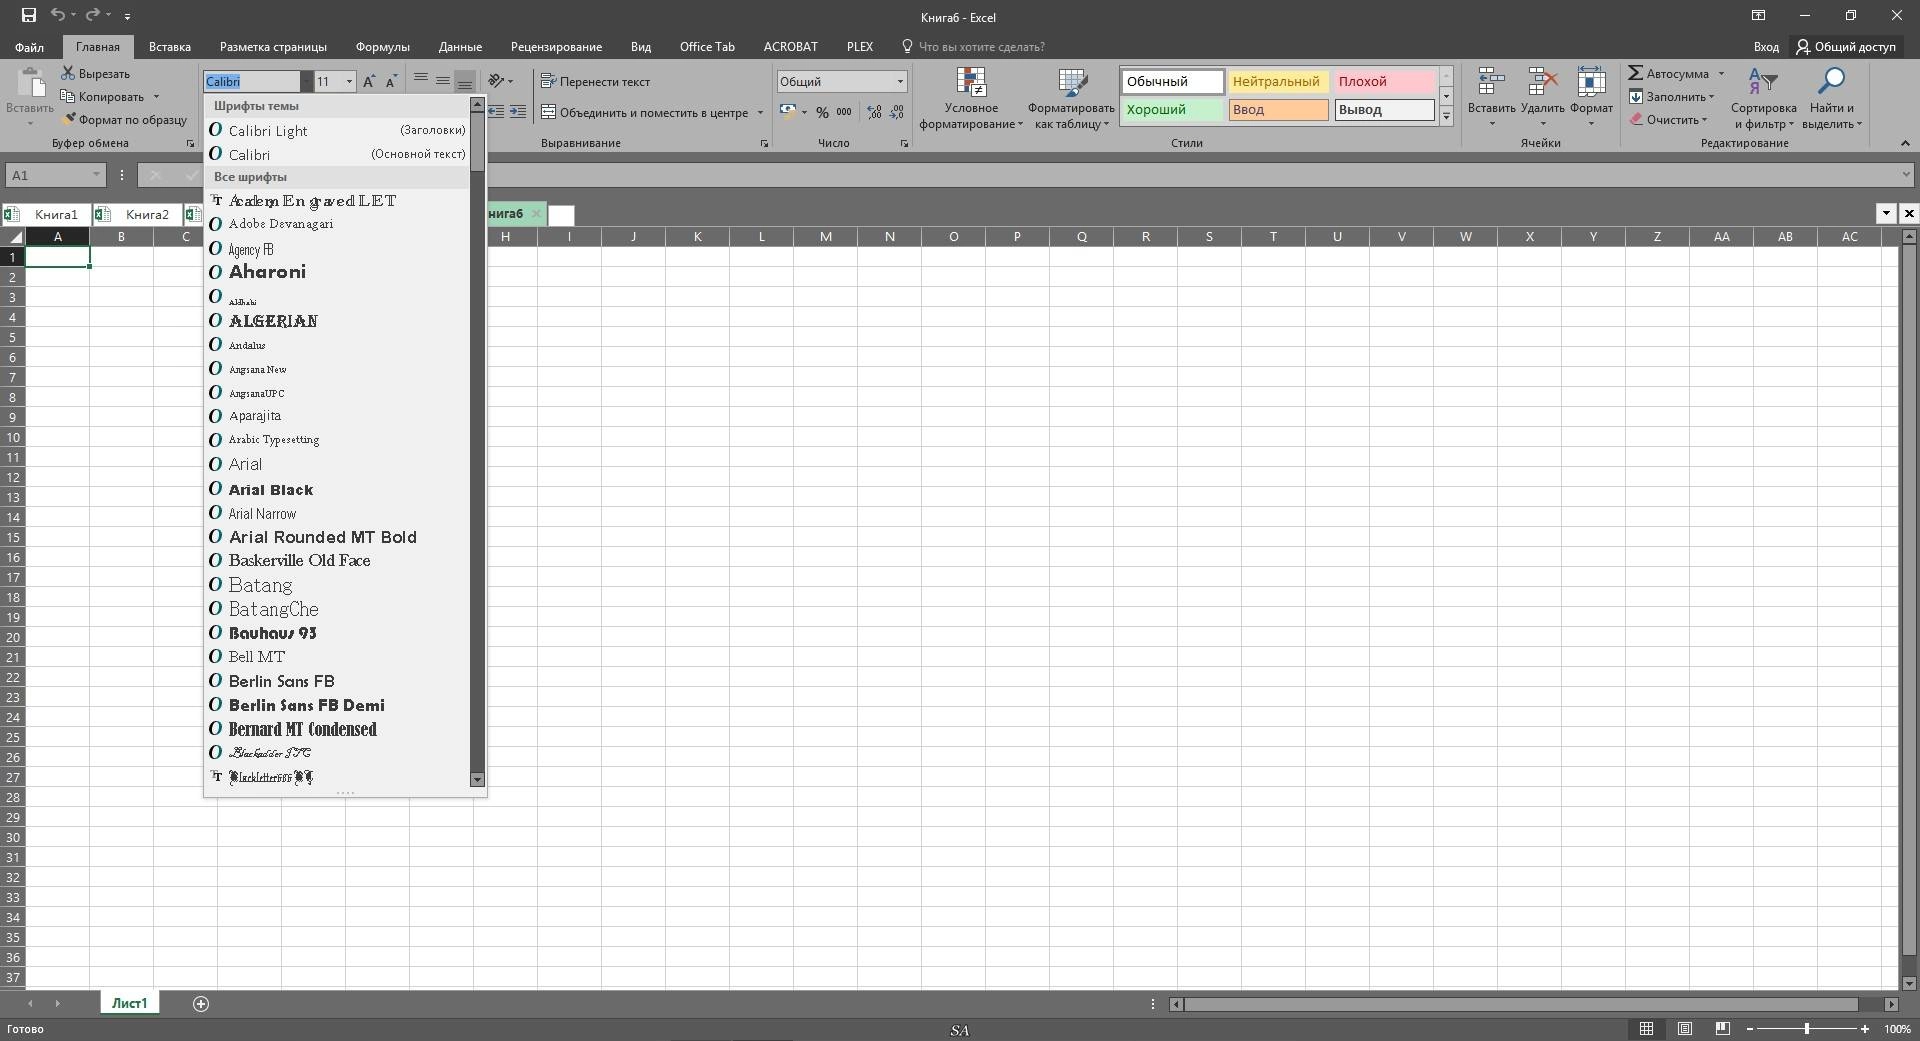
Task: Open the Name Box dropdown arrow
Action: pos(96,175)
